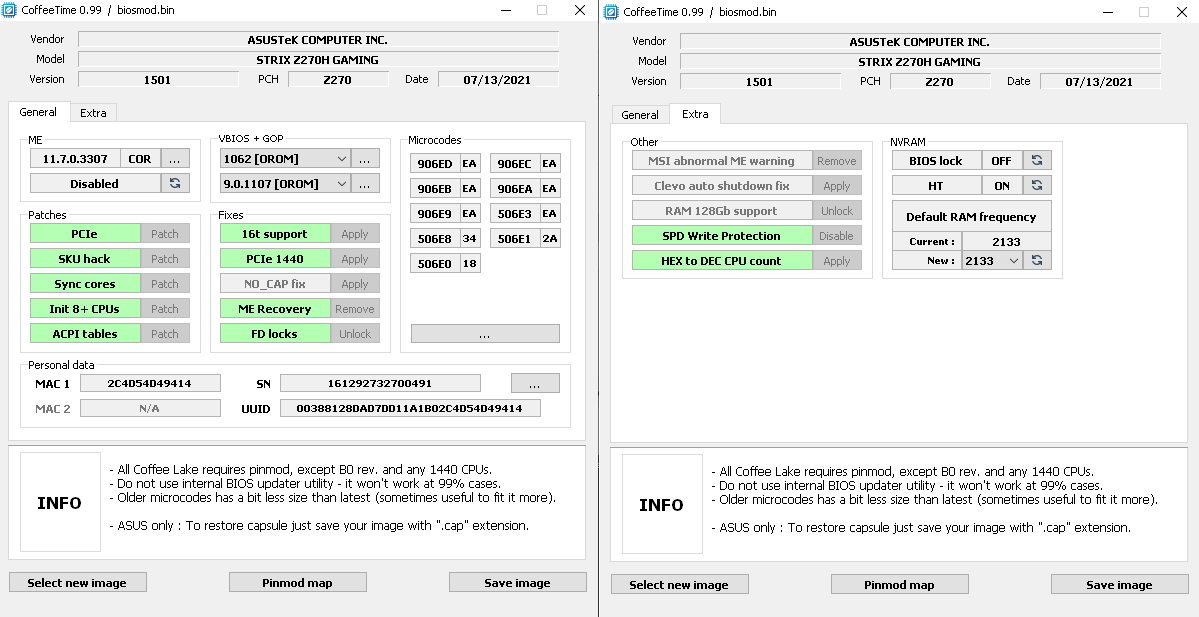
Task: Click ME version 11.7.0.3307 field
Action: (75, 159)
